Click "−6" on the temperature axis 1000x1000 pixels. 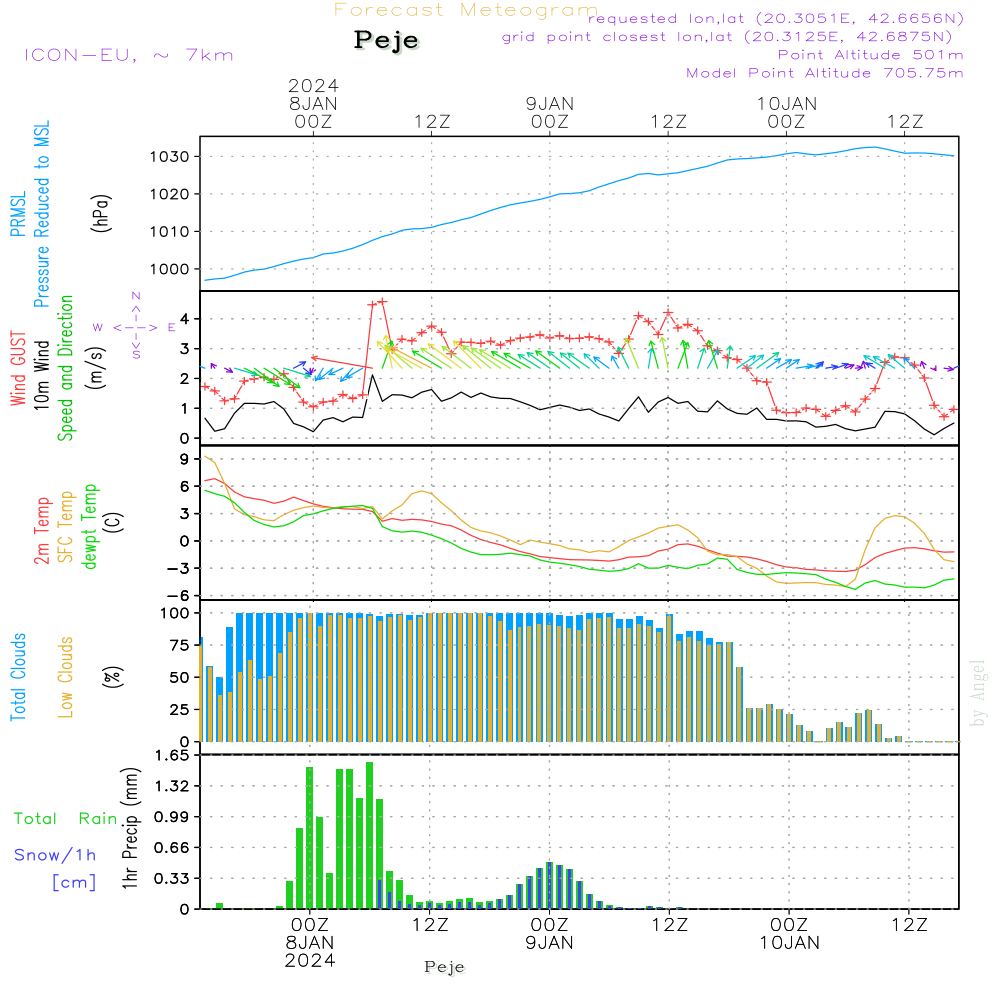pyautogui.click(x=180, y=596)
